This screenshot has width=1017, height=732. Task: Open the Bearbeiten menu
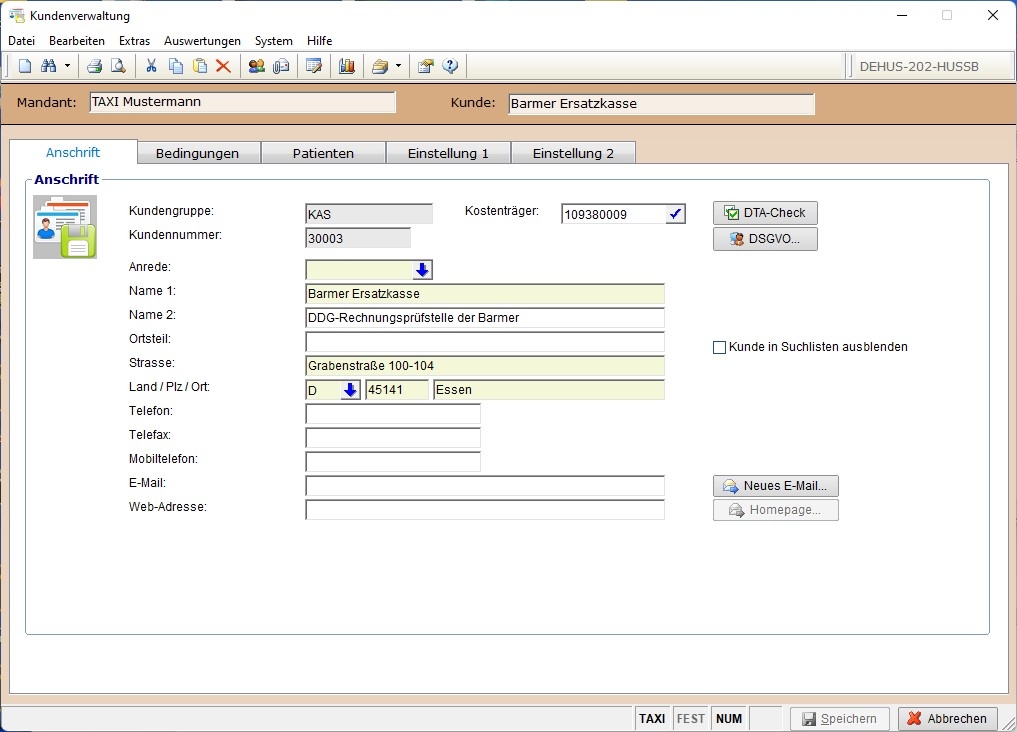click(x=77, y=41)
